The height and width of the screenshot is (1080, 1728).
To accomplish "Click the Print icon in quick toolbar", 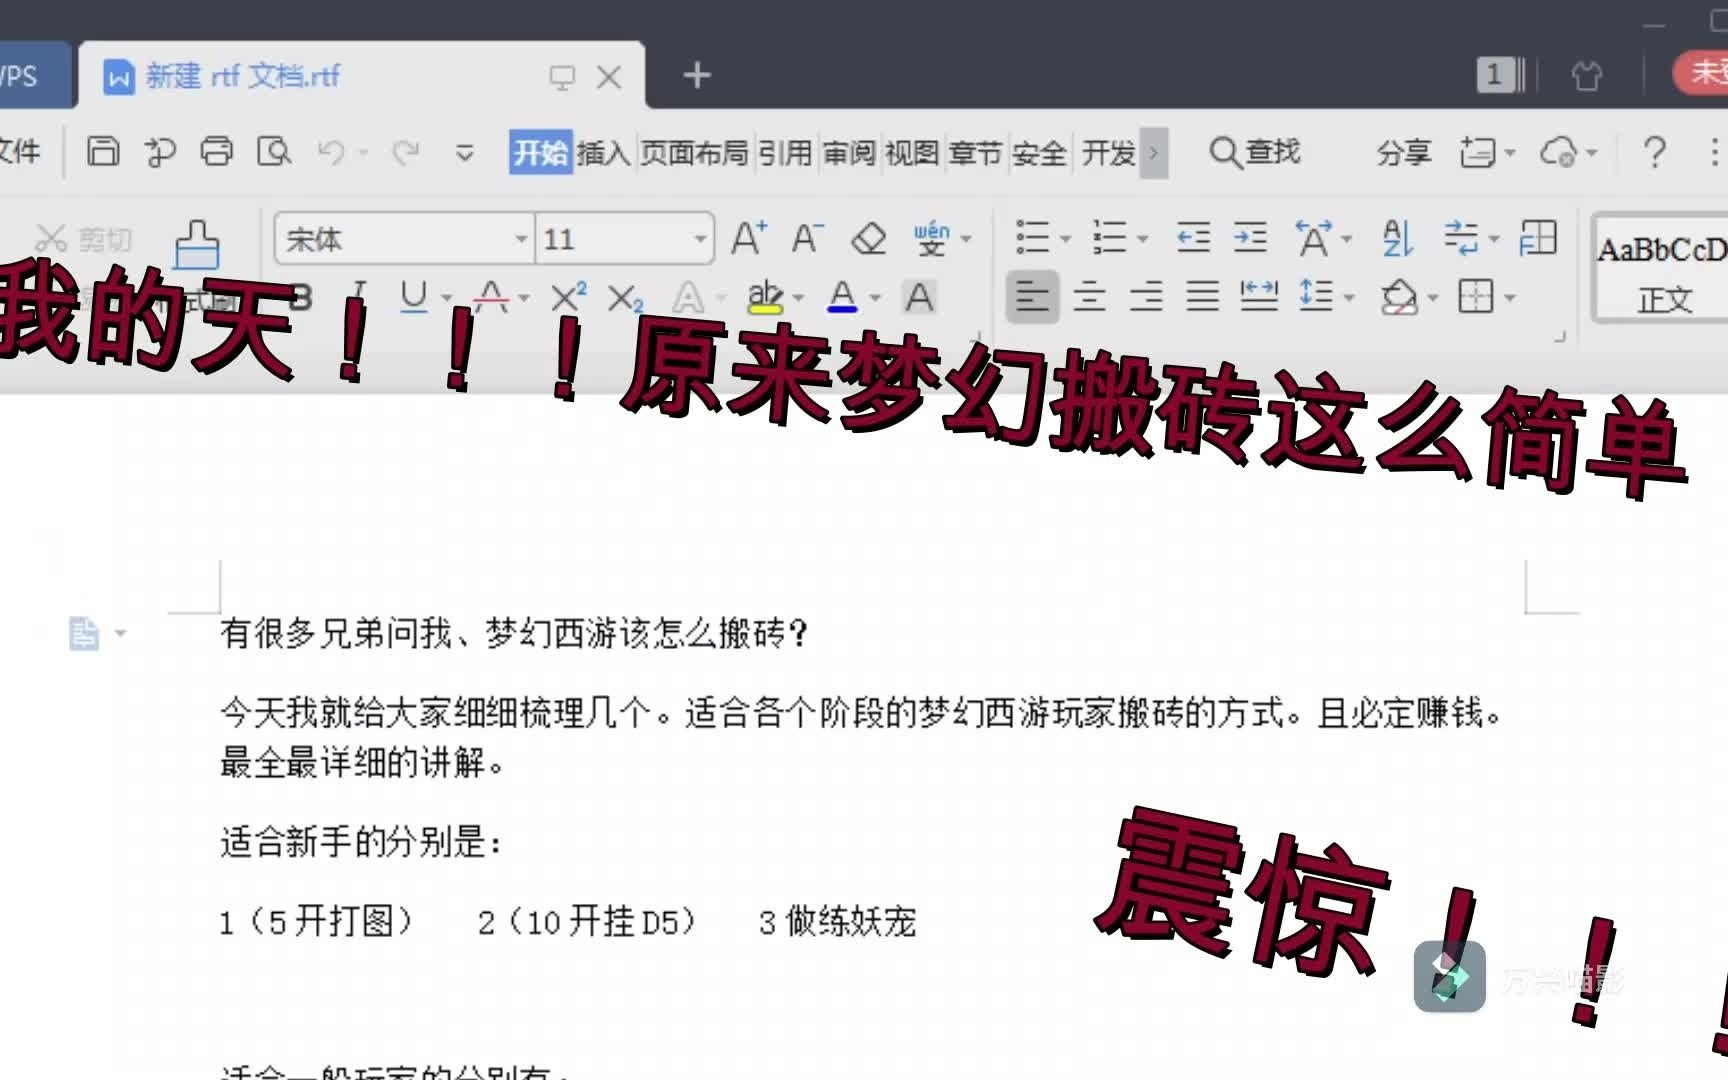I will coord(216,152).
